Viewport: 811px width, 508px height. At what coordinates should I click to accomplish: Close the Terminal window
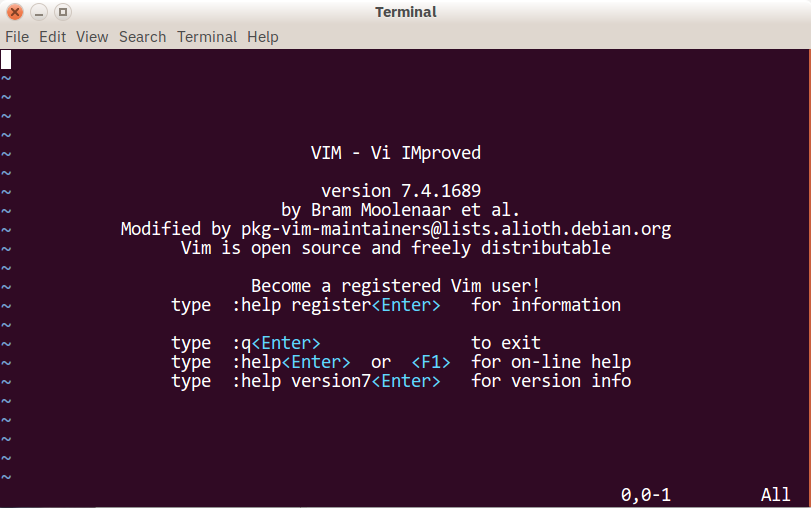[x=15, y=12]
